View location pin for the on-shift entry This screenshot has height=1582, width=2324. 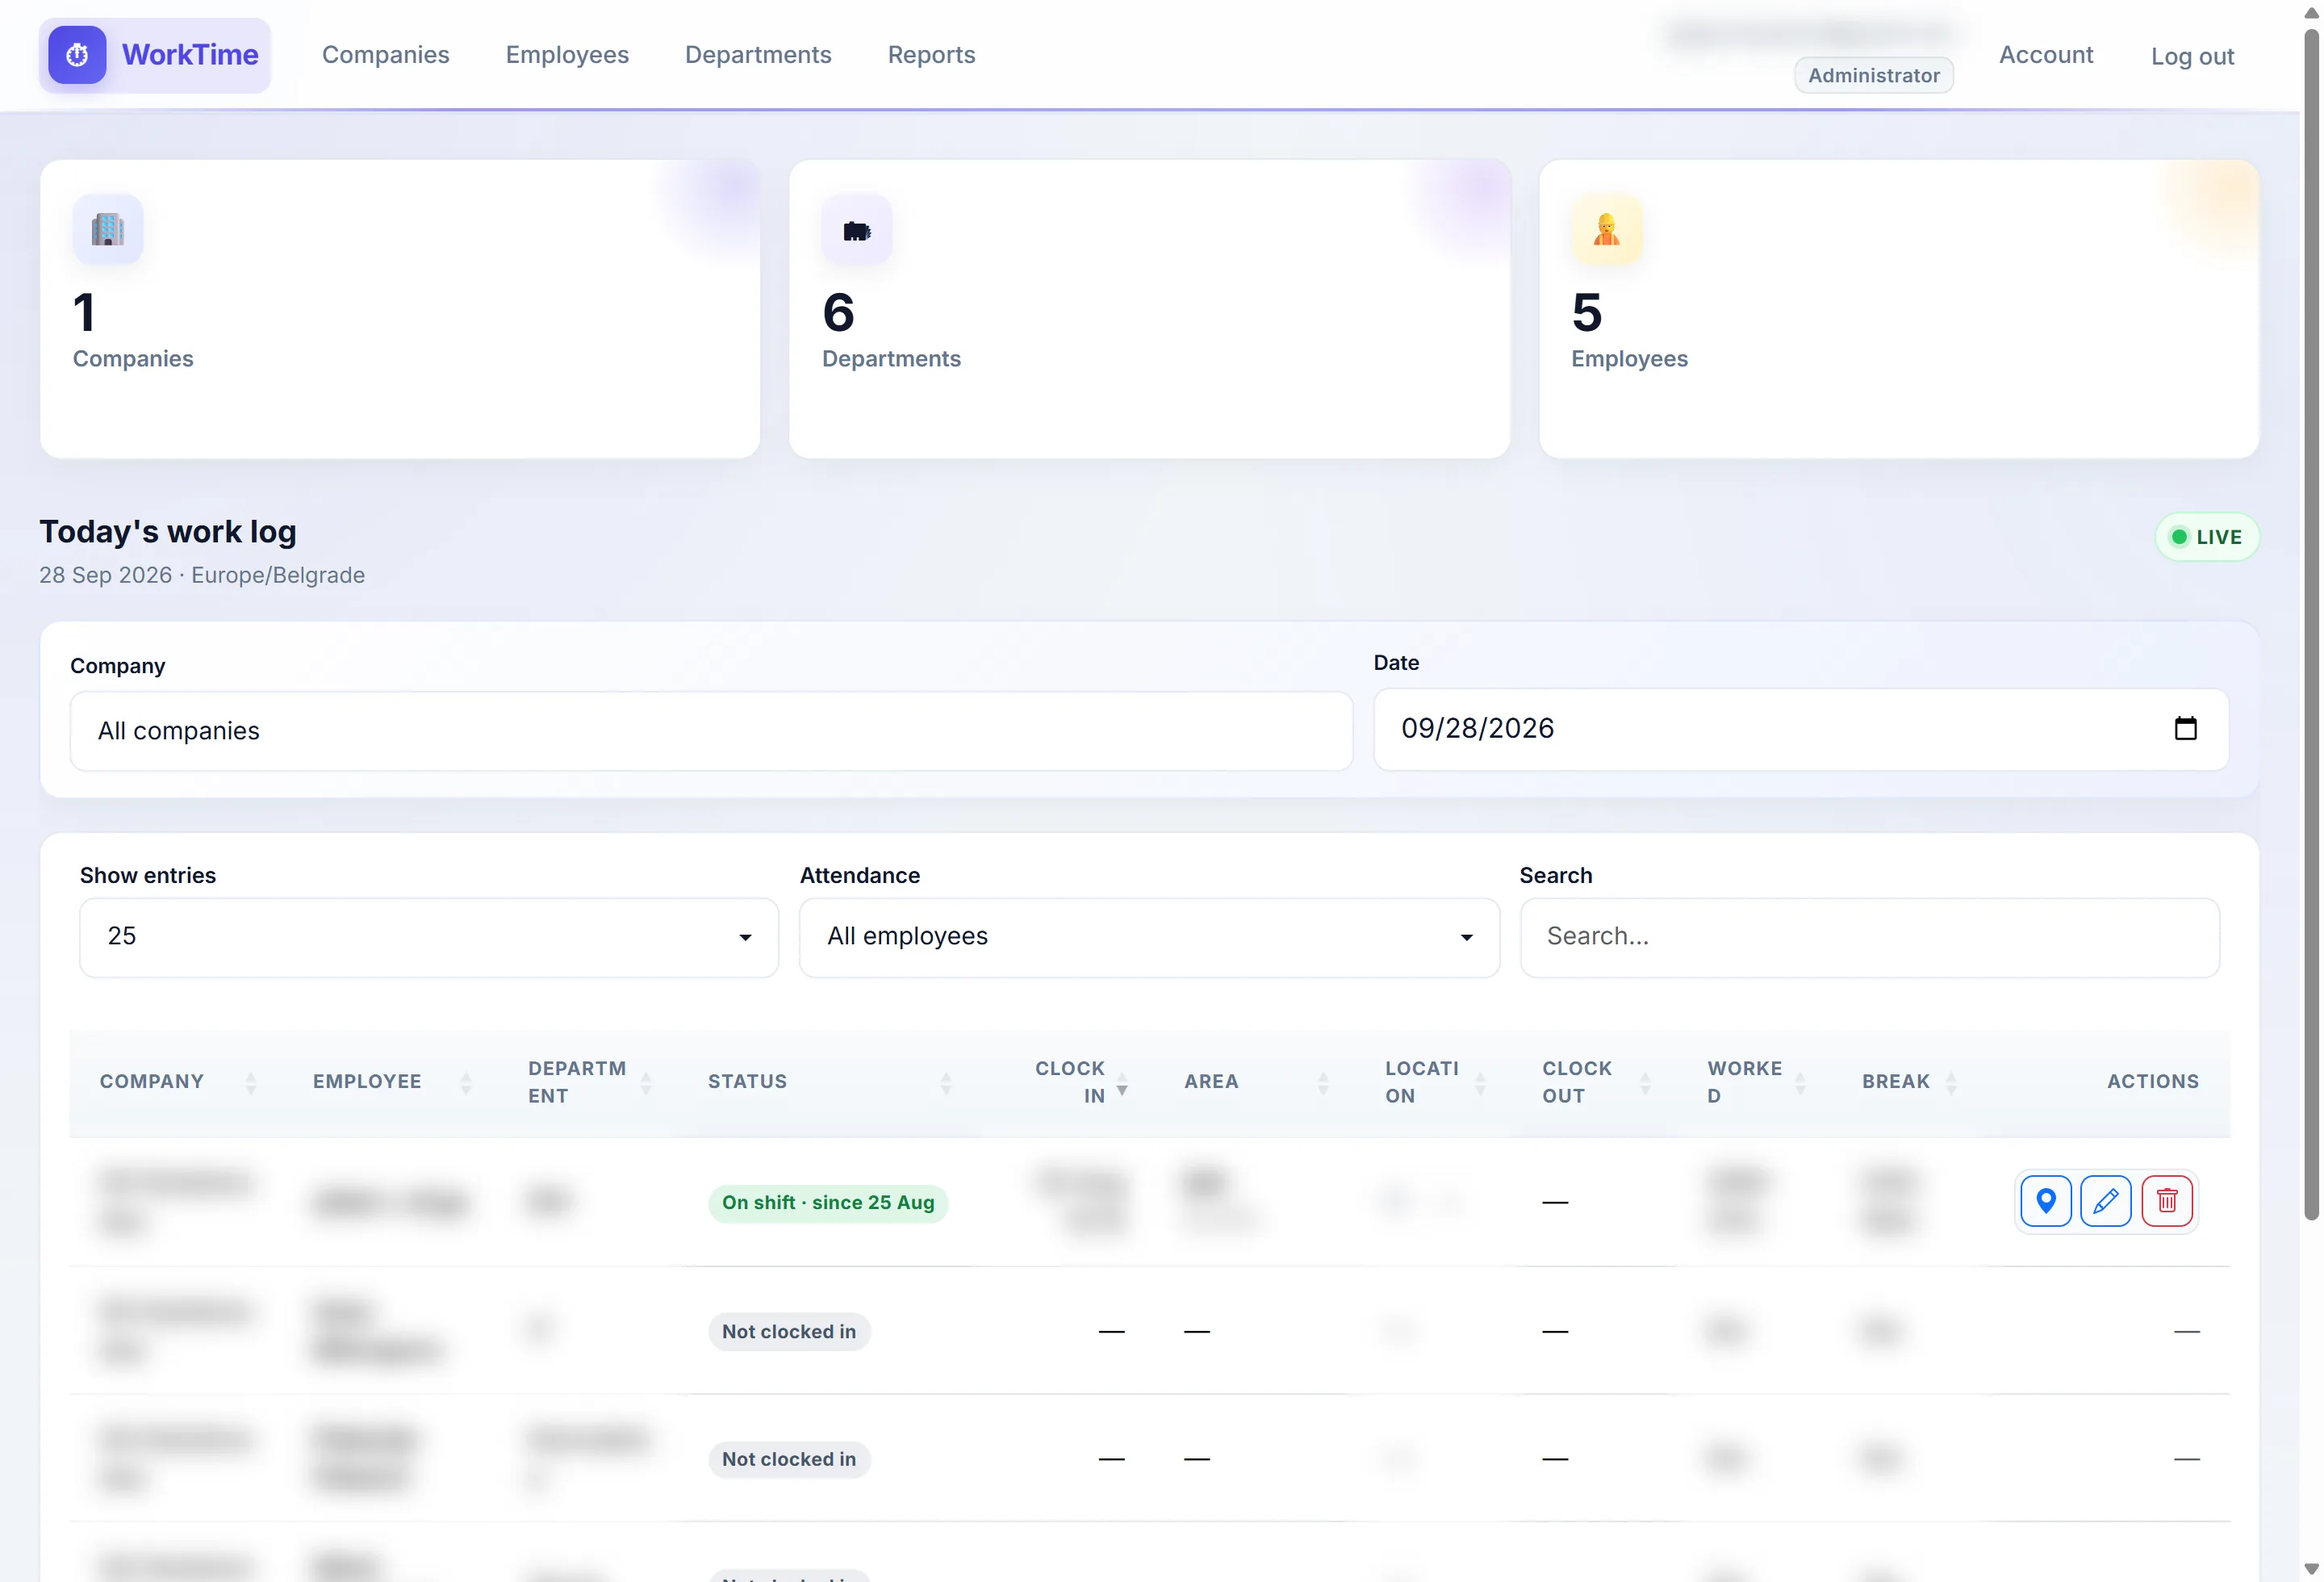pos(2045,1201)
